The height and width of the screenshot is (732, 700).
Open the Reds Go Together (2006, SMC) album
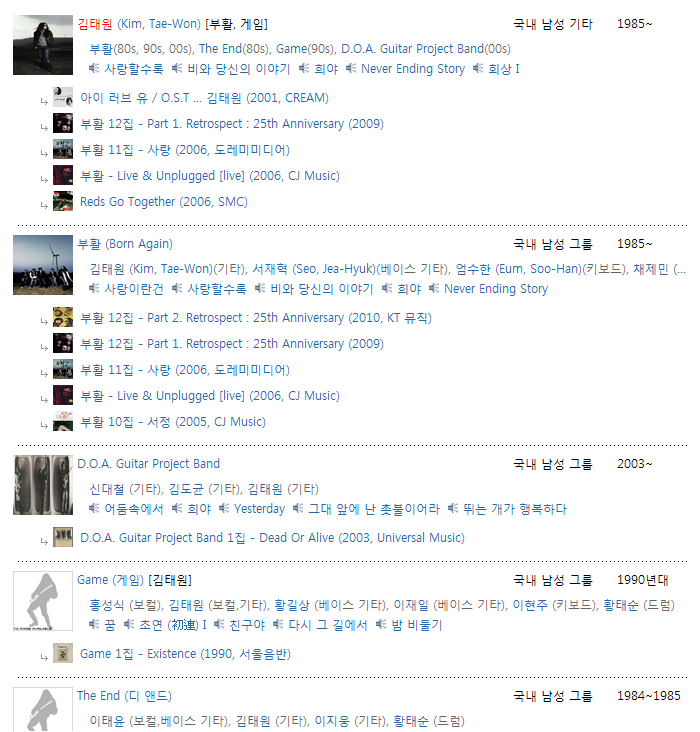164,202
